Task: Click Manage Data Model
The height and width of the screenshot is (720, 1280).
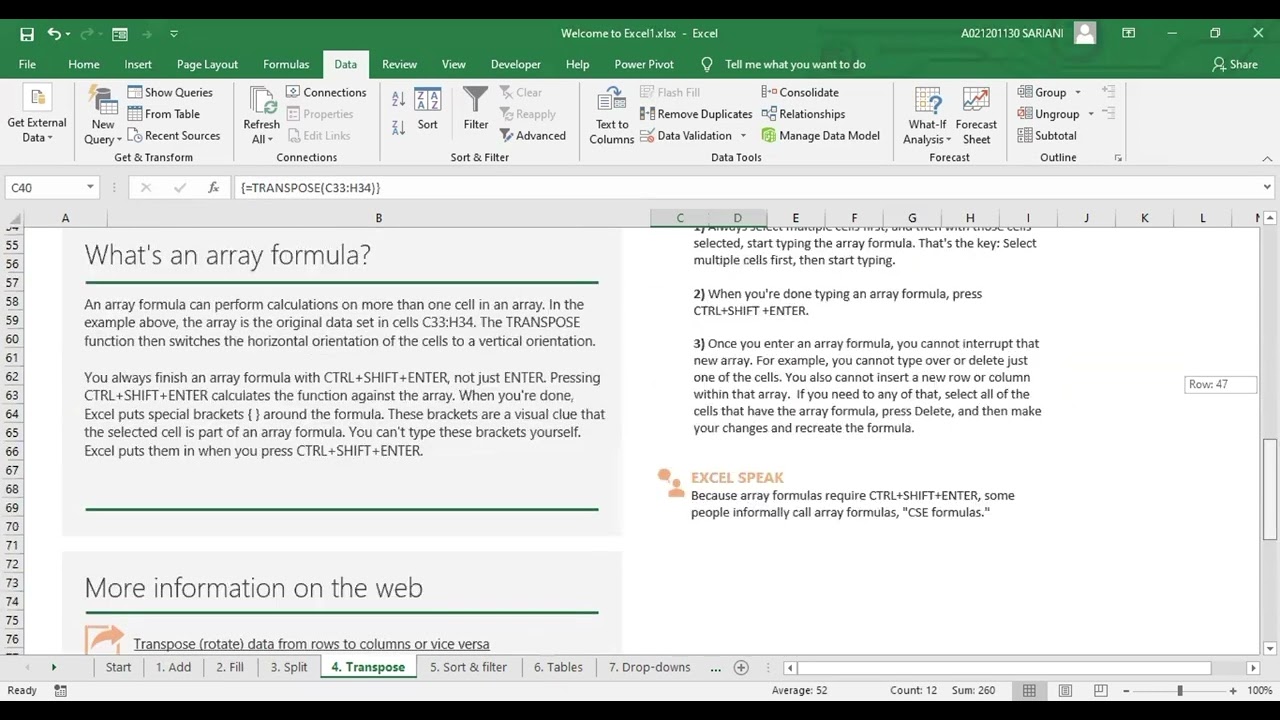Action: [821, 136]
